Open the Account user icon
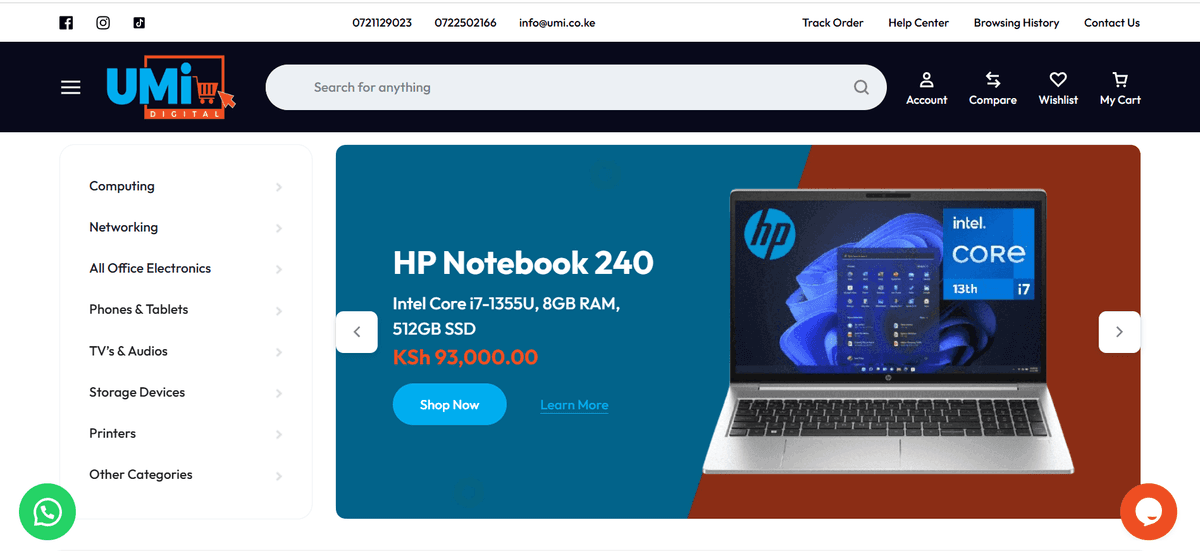Screen dimensions: 1200x551 pos(927,79)
